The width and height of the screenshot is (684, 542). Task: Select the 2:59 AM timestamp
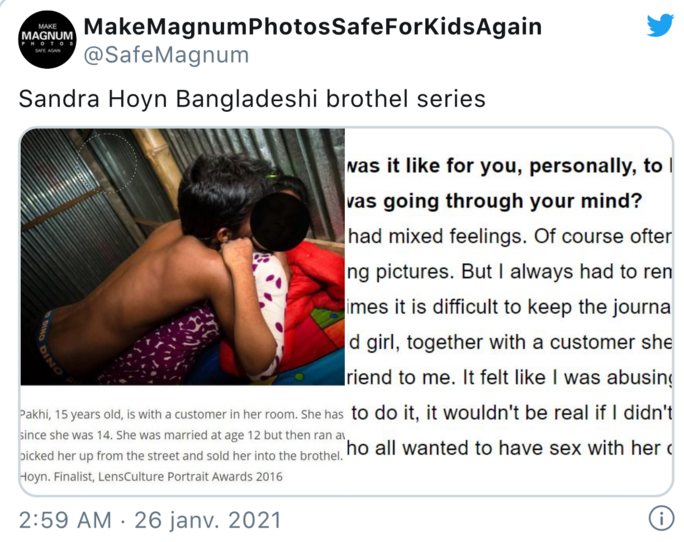[65, 520]
